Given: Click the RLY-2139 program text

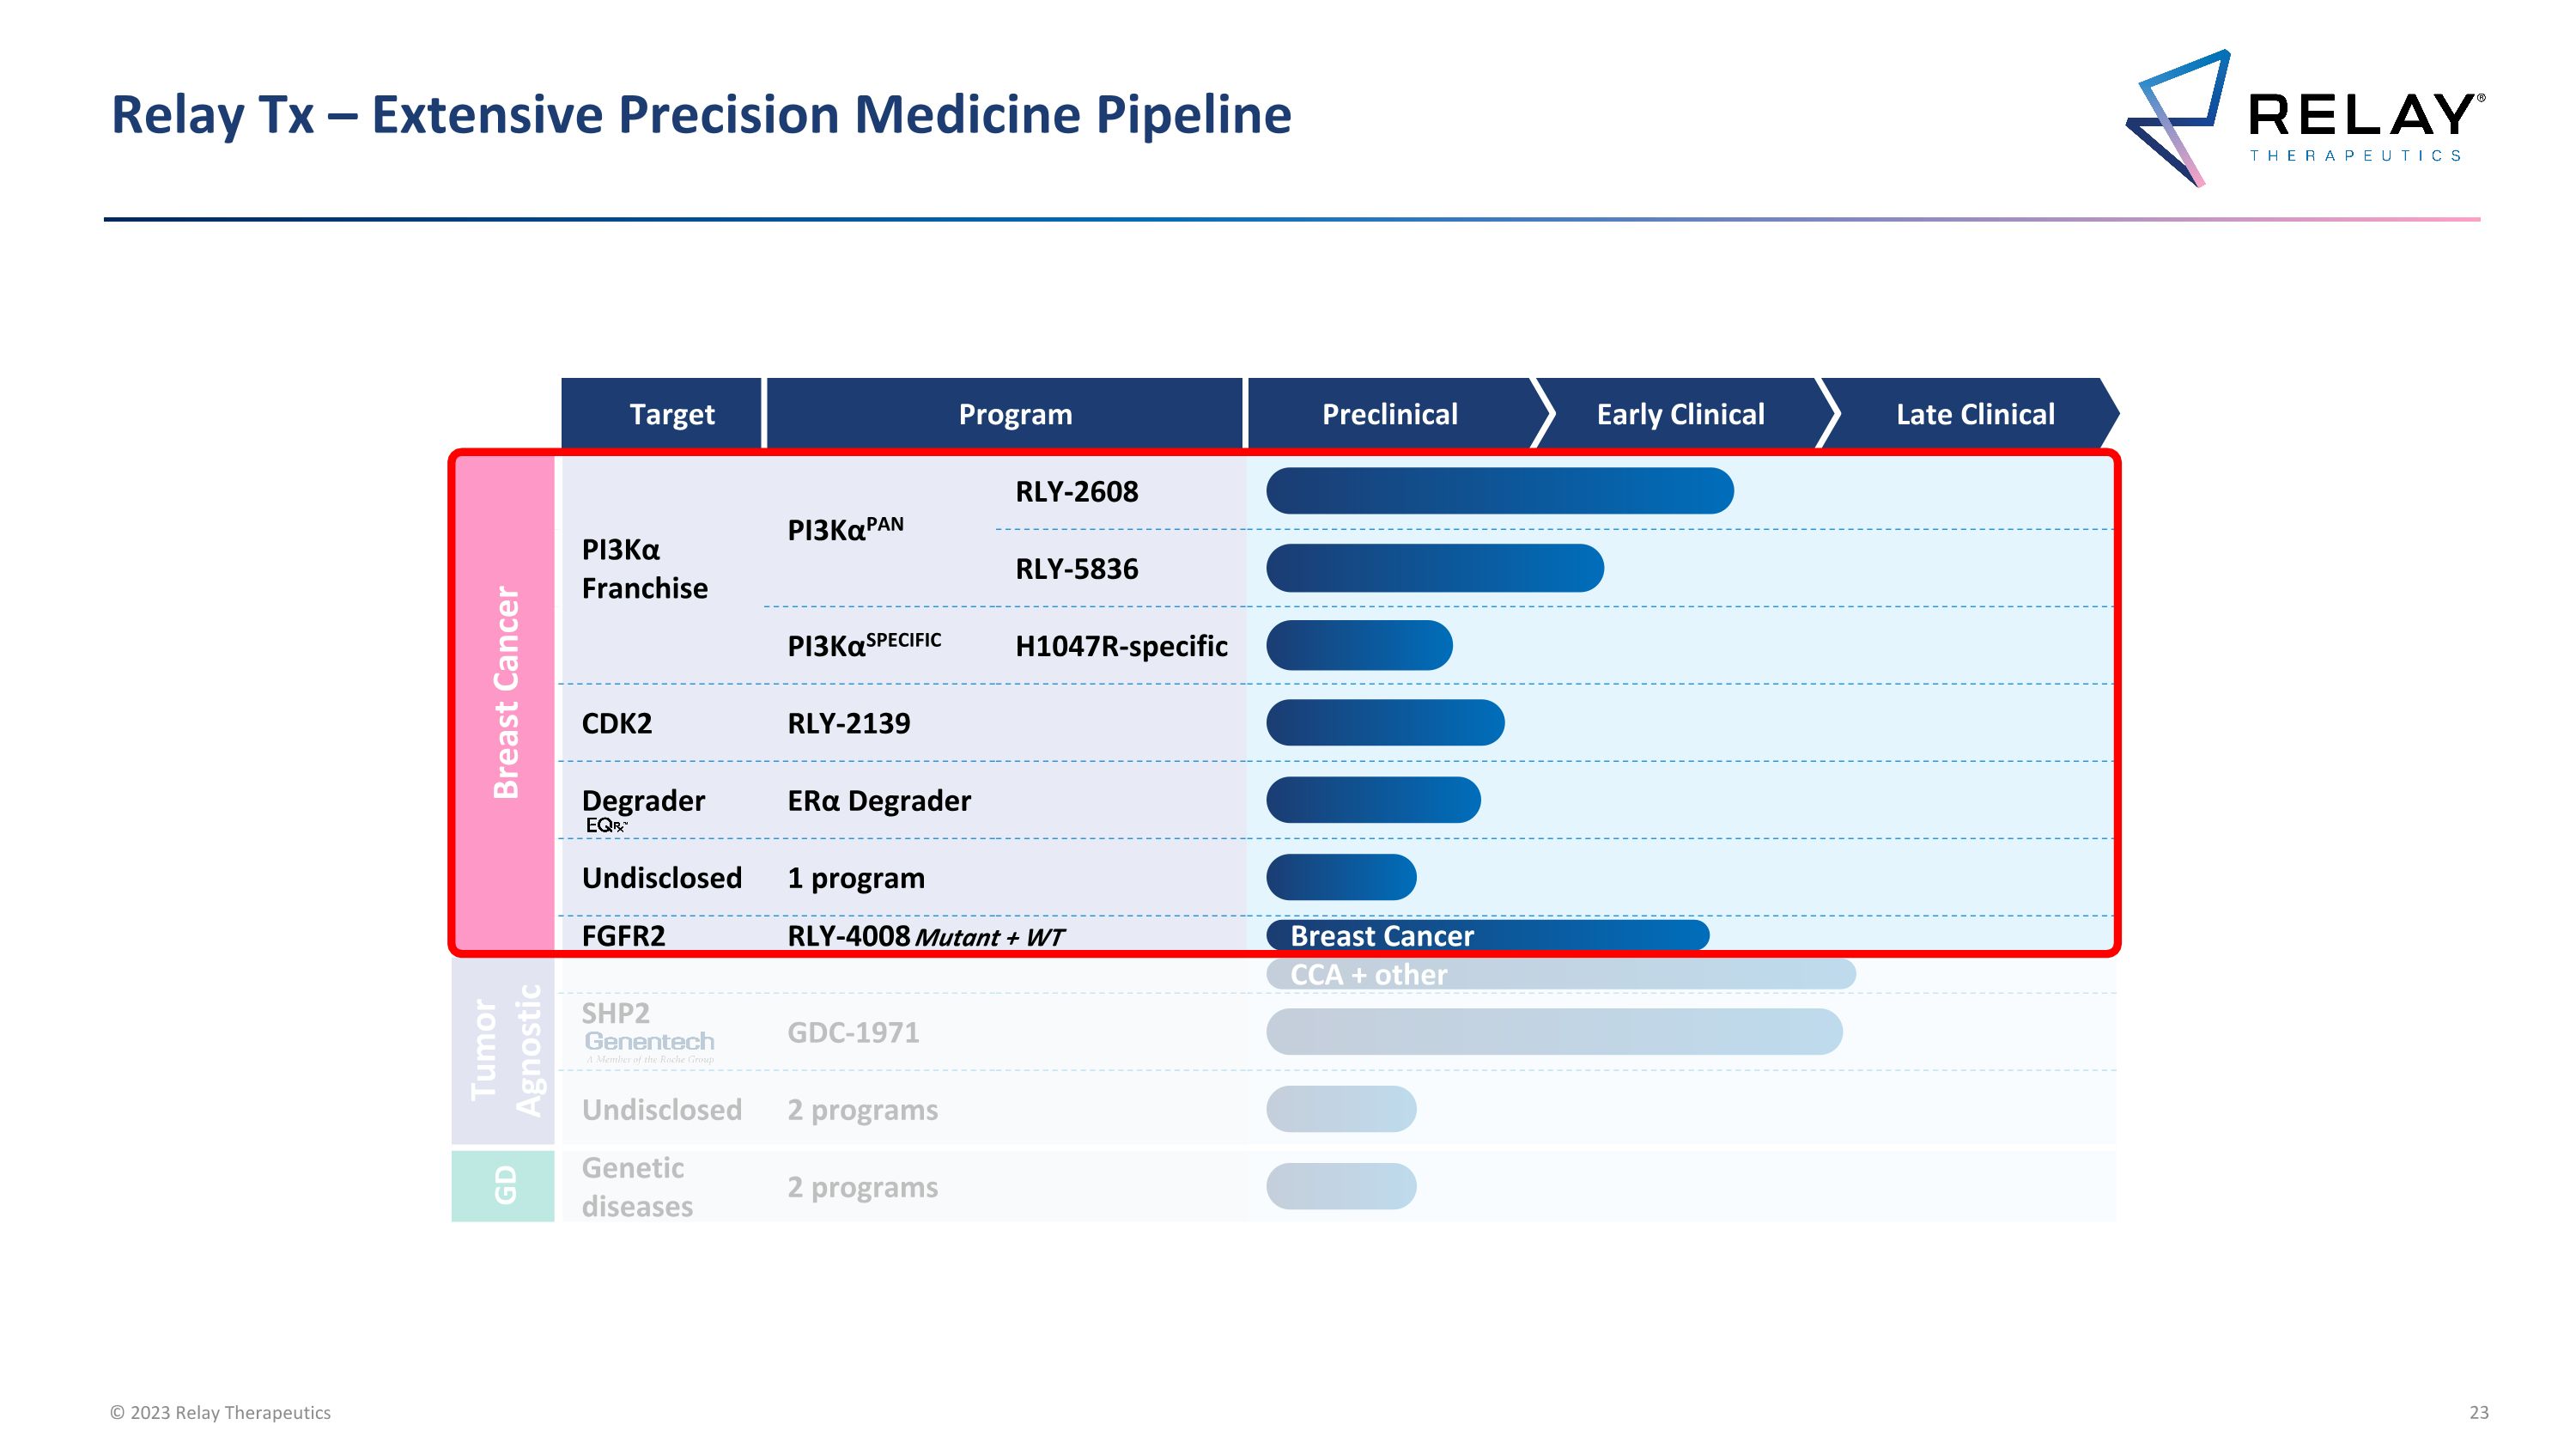Looking at the screenshot, I should (848, 723).
